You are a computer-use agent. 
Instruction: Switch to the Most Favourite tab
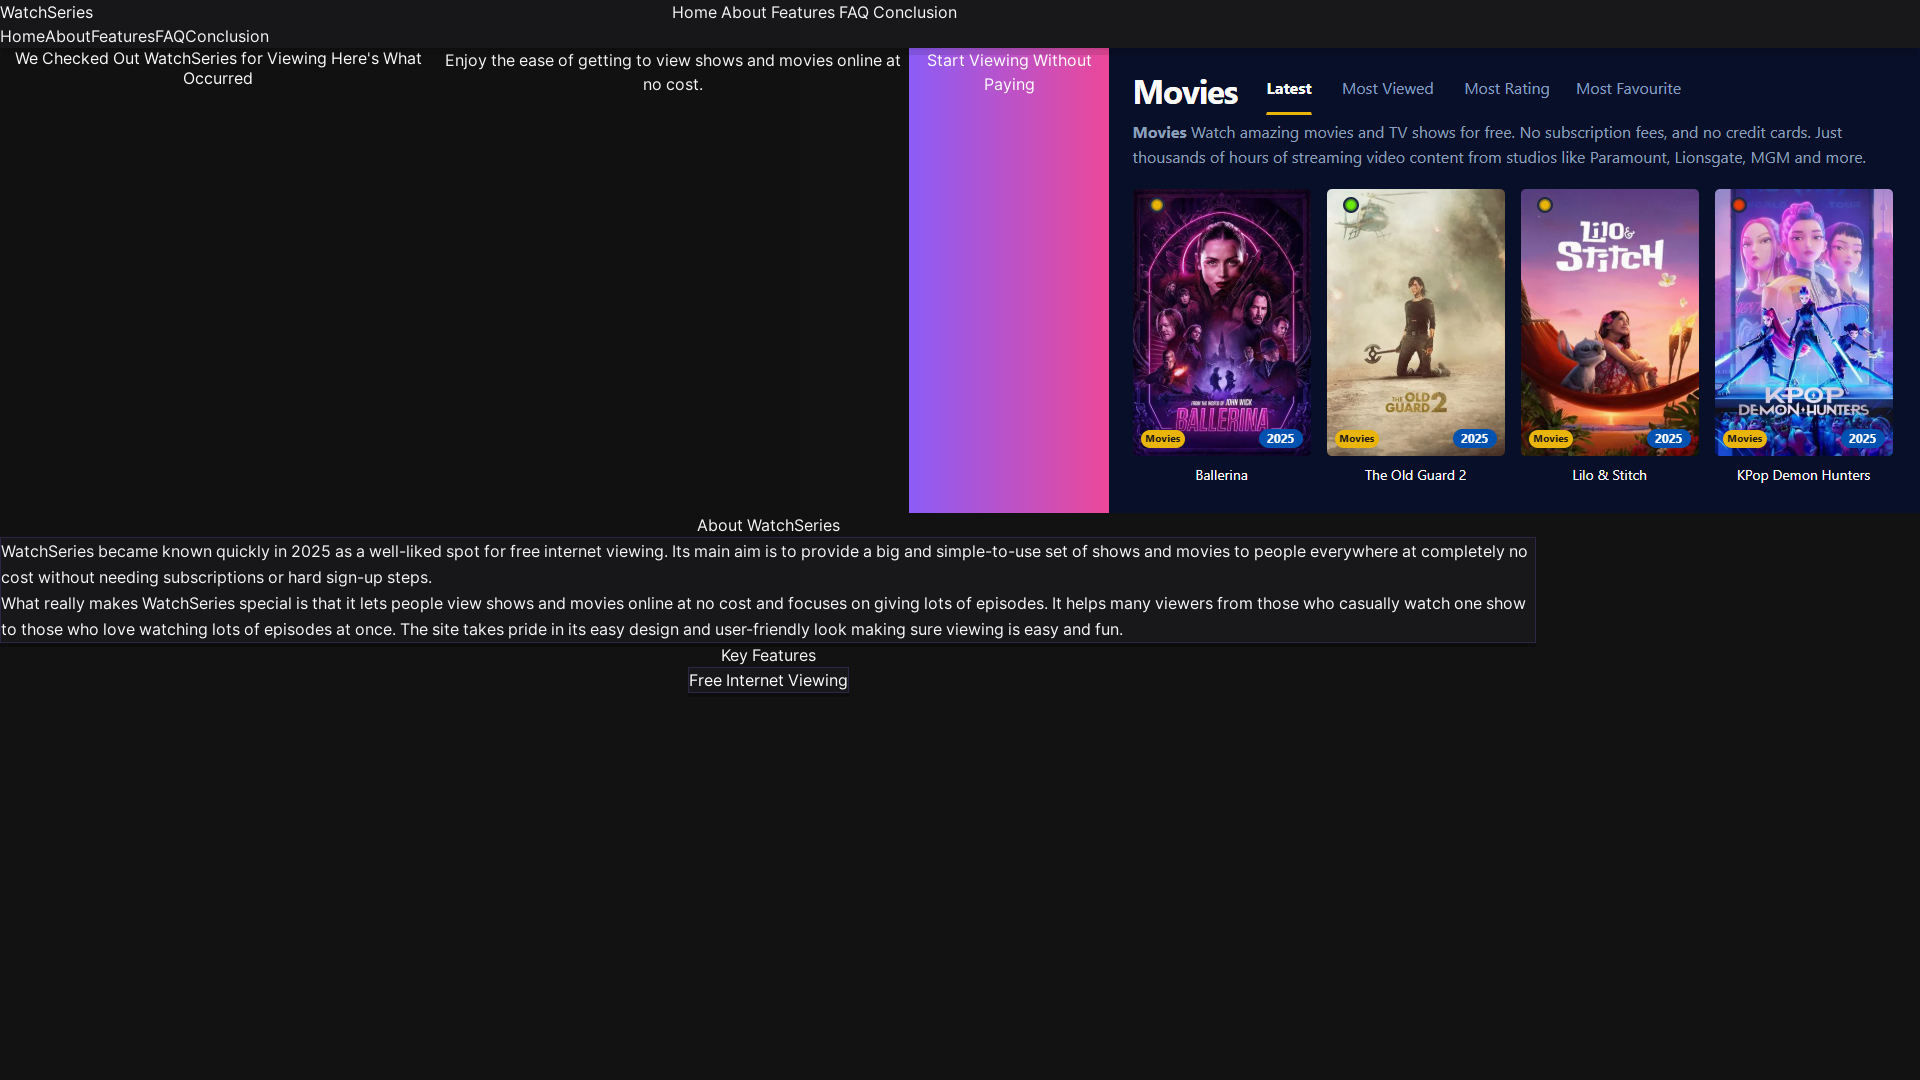point(1628,89)
